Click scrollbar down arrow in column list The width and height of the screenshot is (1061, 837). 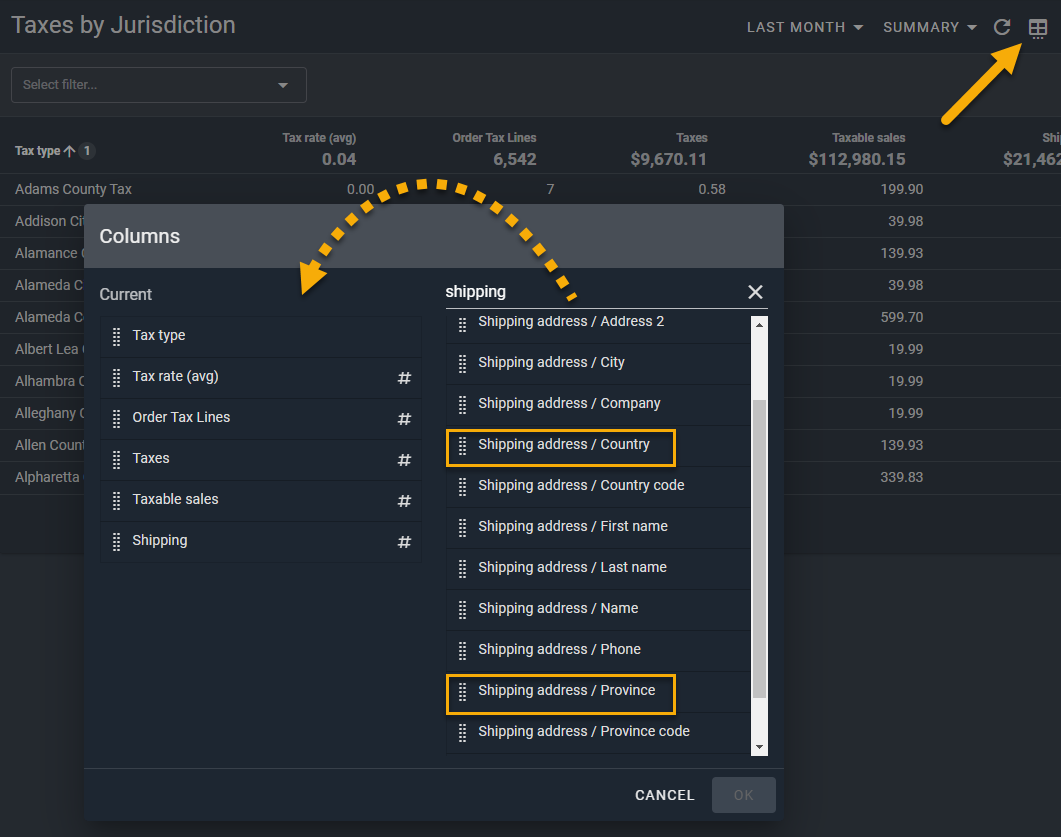point(759,747)
